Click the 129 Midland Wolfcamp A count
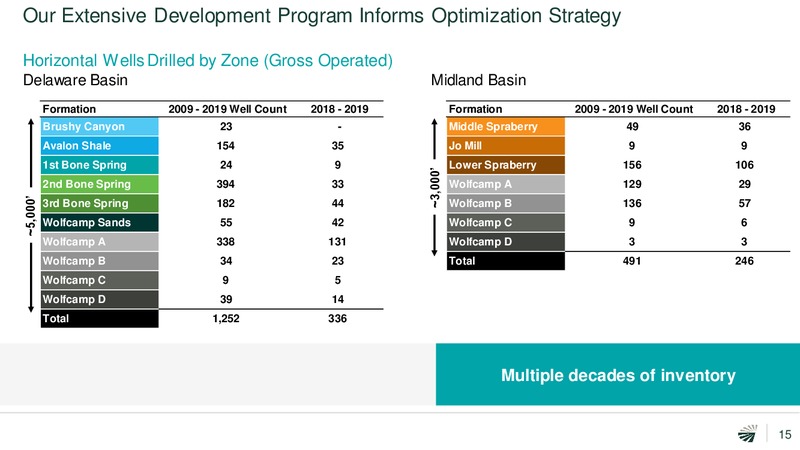The height and width of the screenshot is (450, 800). click(632, 184)
